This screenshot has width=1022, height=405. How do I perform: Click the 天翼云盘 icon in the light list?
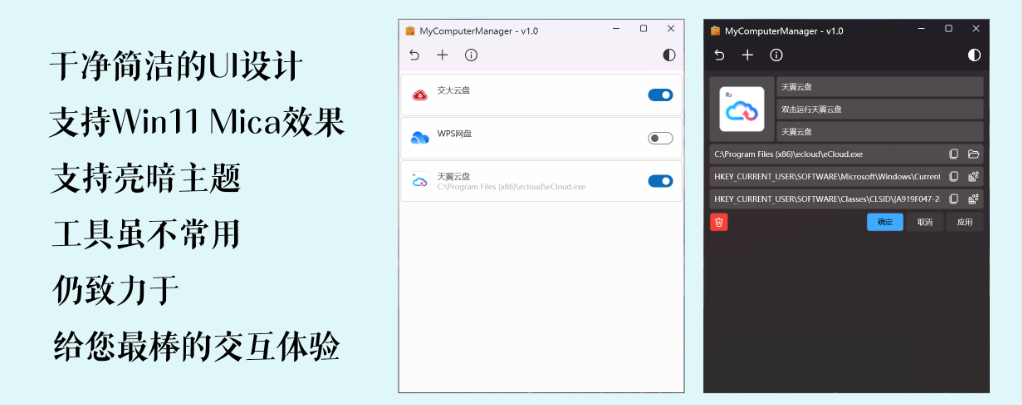(x=420, y=181)
